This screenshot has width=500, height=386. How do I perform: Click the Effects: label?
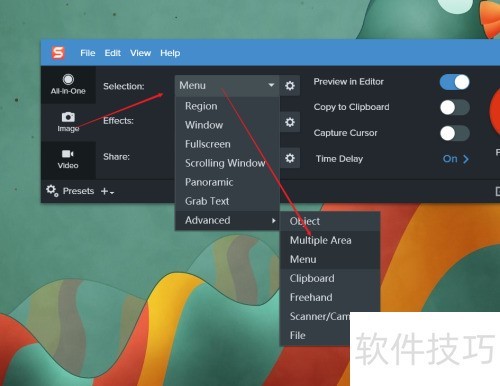click(118, 121)
